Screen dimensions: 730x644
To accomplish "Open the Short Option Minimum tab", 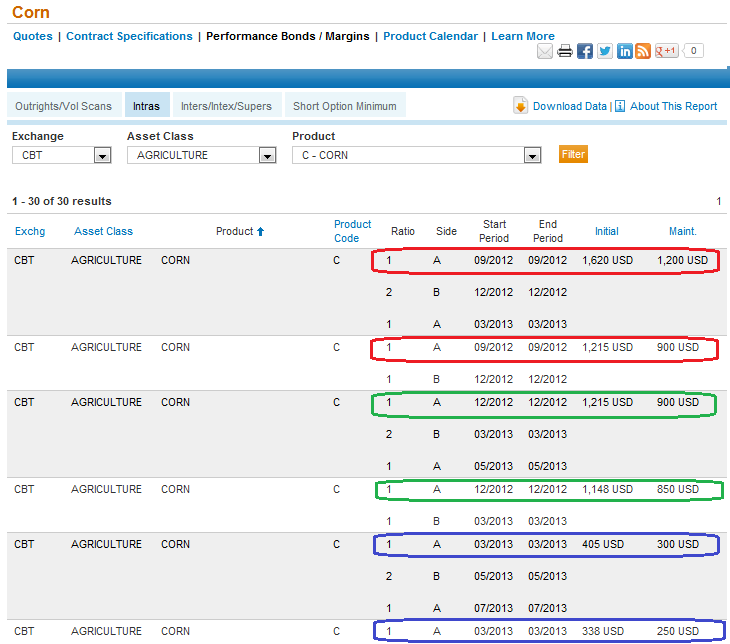I will [344, 106].
